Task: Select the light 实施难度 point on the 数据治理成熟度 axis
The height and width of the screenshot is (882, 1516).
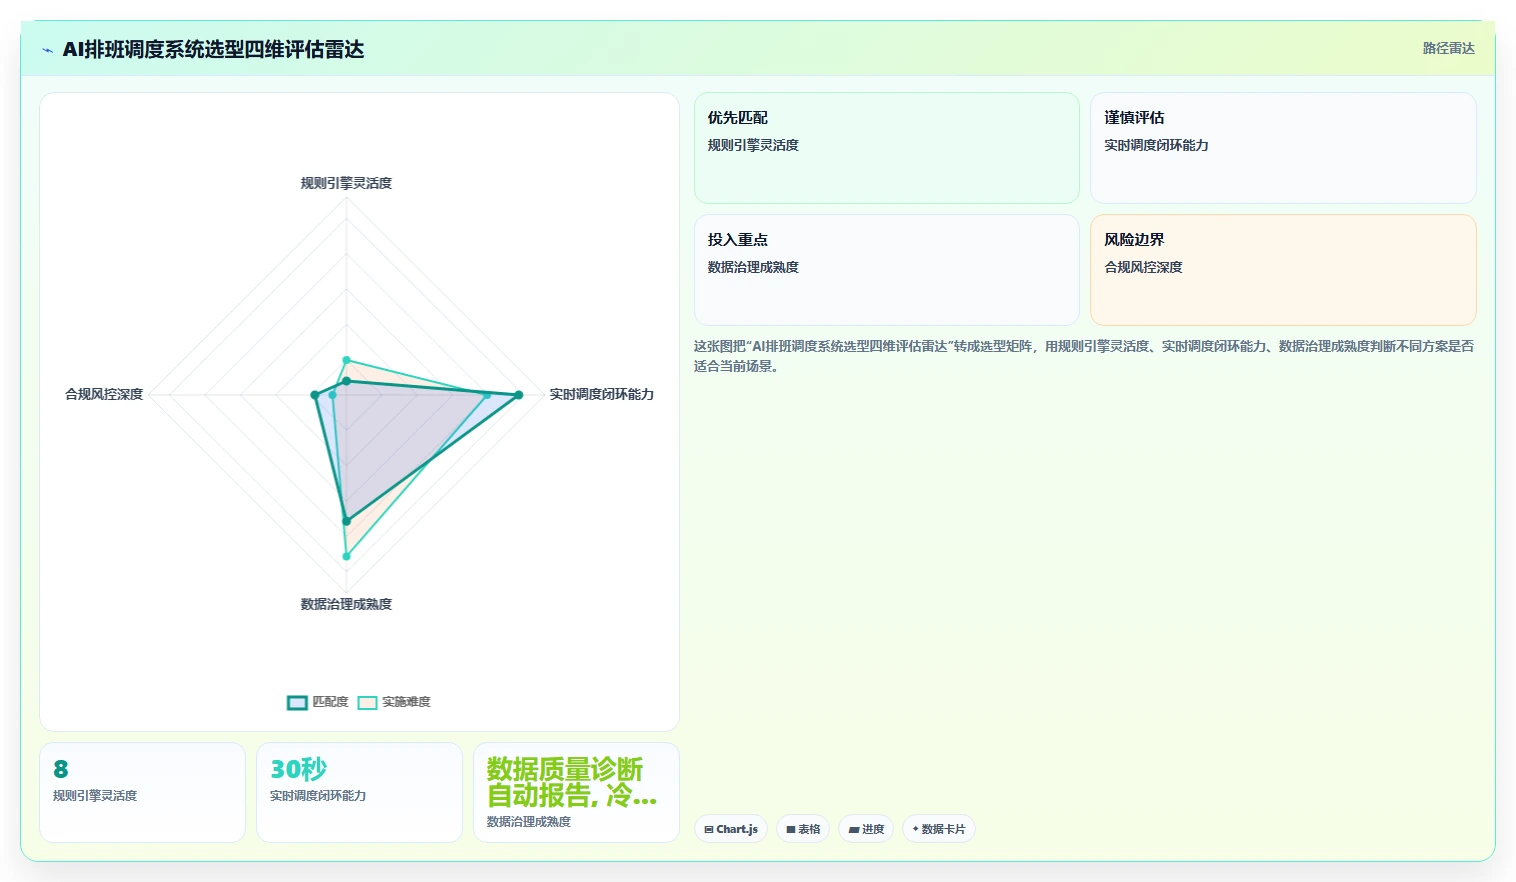Action: click(x=347, y=556)
